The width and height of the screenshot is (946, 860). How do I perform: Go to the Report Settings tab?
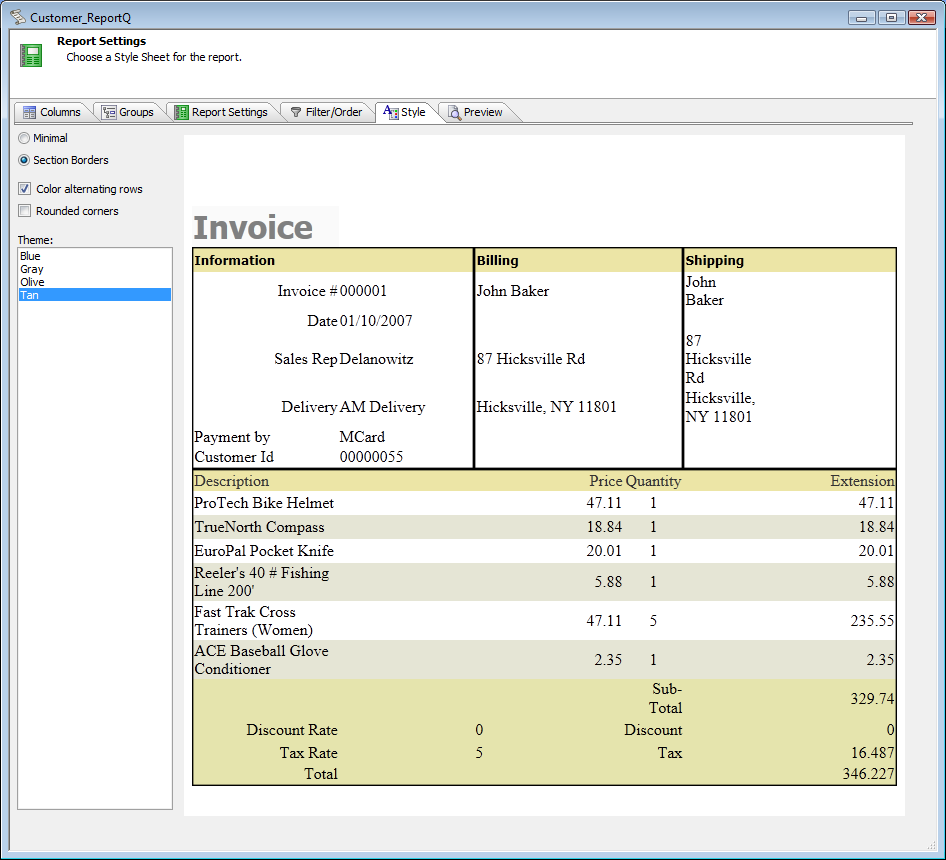click(x=221, y=112)
